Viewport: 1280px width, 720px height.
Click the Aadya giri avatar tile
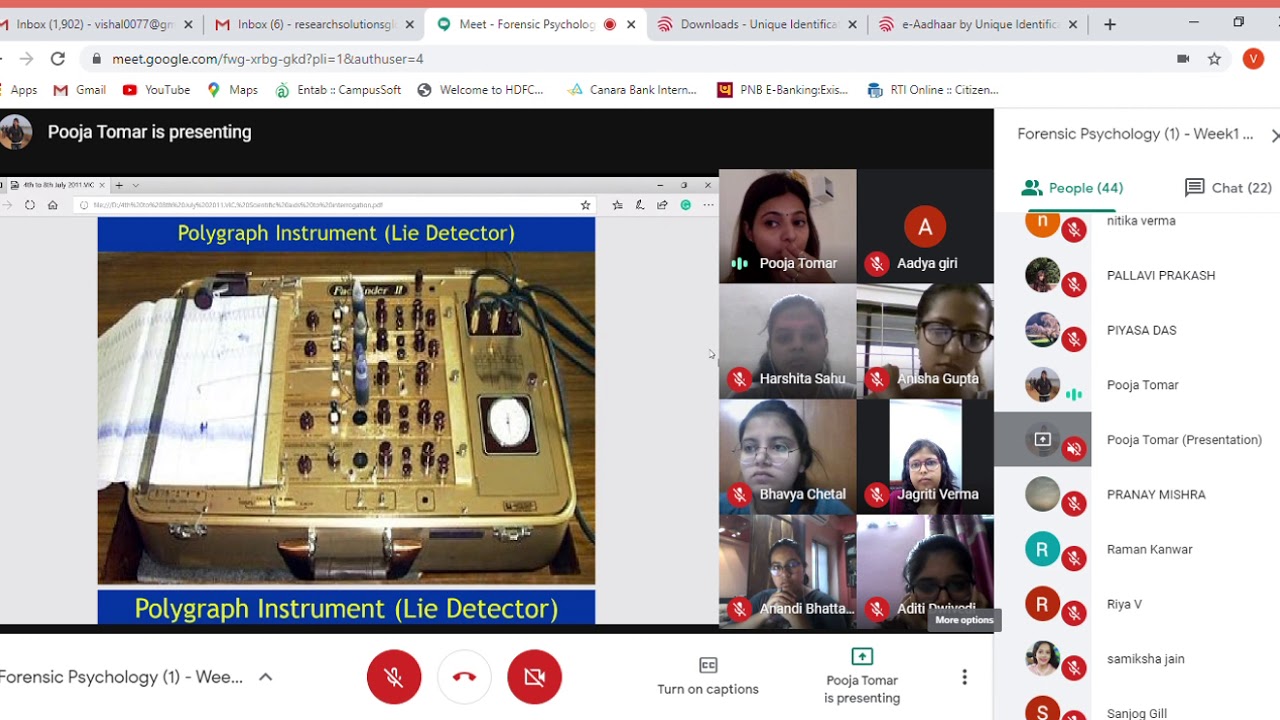point(925,226)
